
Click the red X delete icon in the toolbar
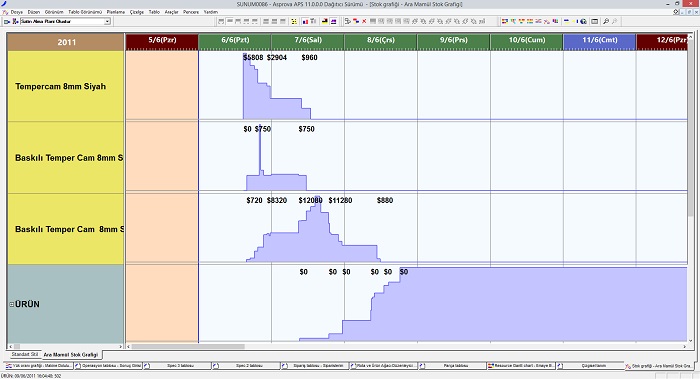(x=364, y=21)
